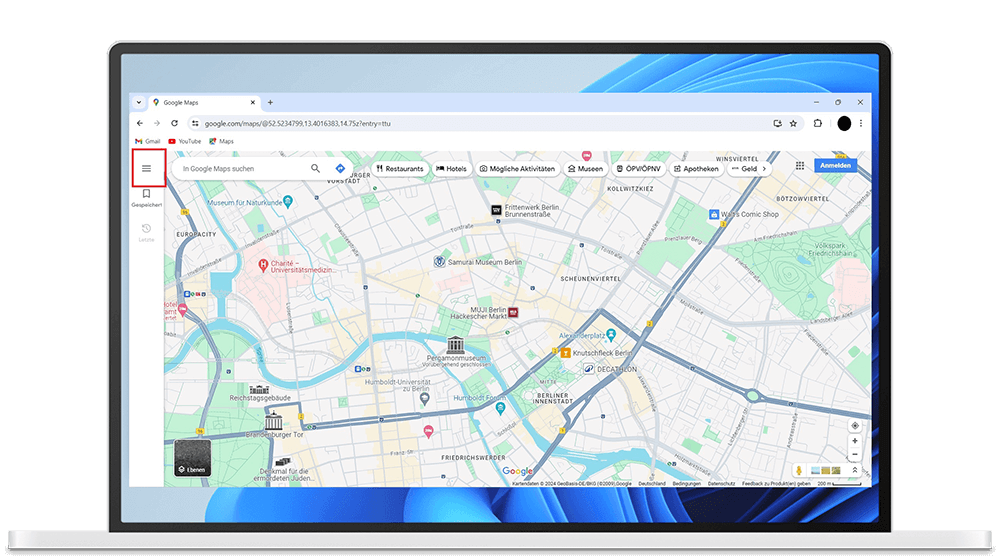The image size is (1000, 558).
Task: Click the browser forward arrow
Action: [x=157, y=123]
